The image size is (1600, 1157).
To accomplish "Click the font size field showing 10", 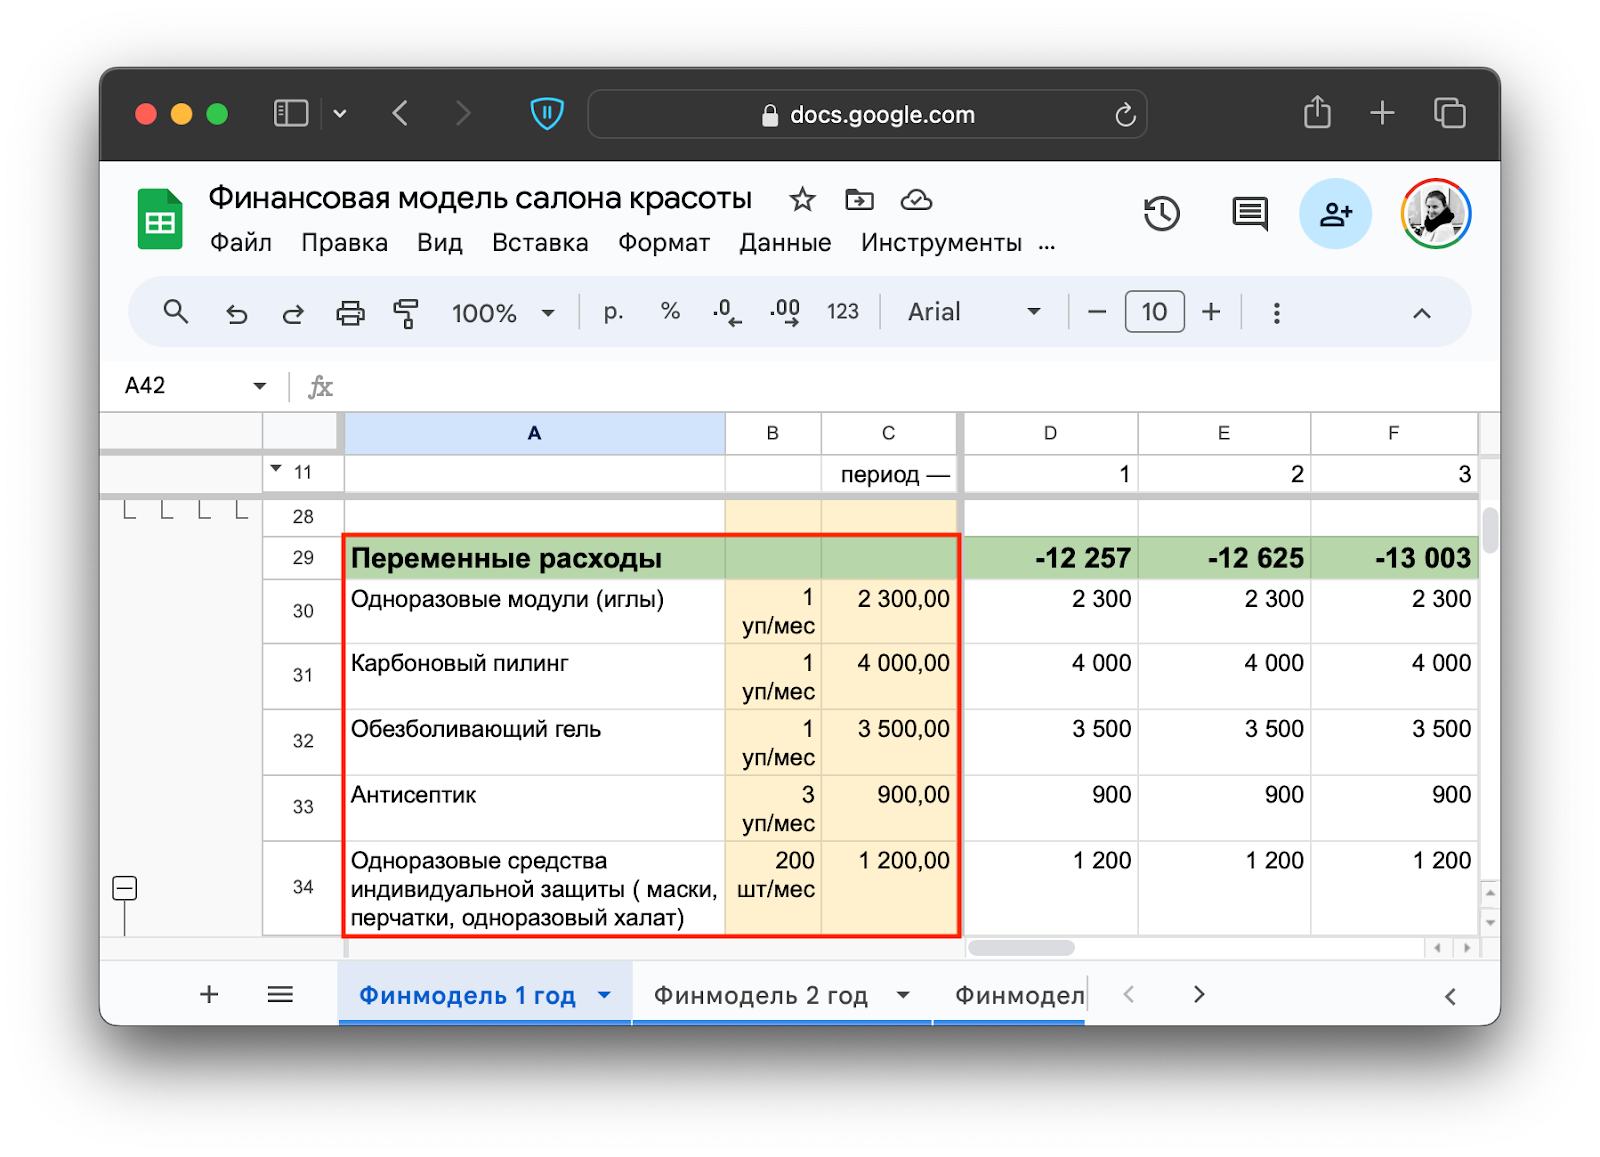I will 1154,312.
